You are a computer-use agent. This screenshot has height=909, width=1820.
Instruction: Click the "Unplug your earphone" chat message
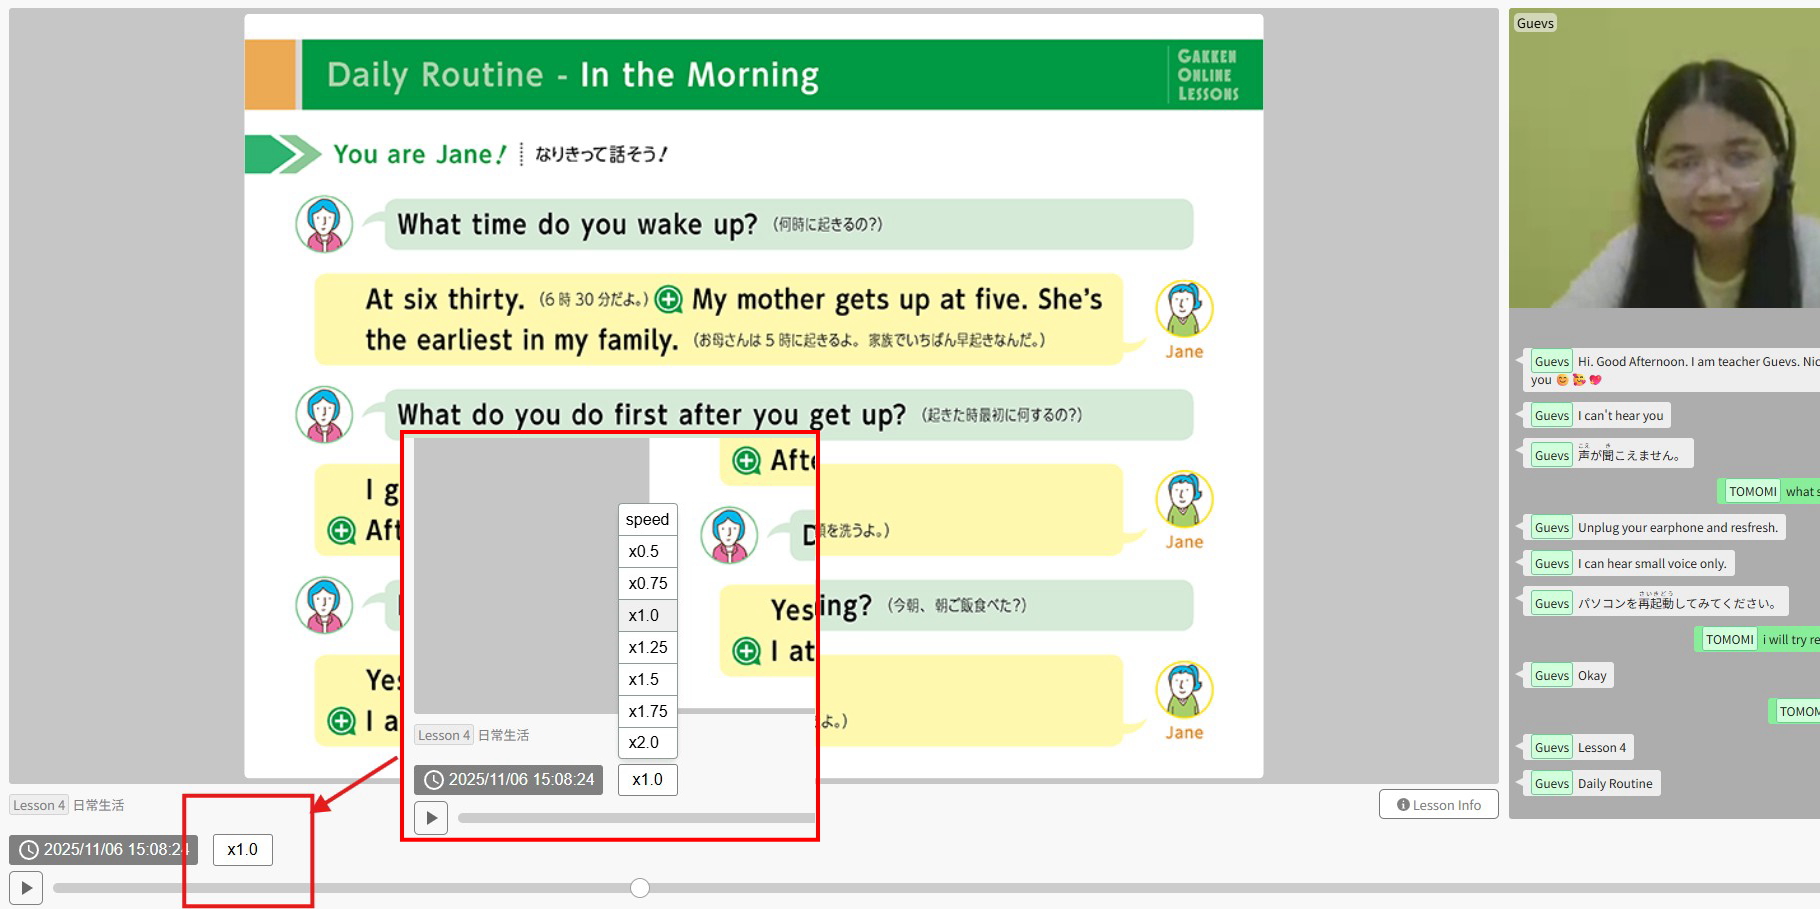1676,528
